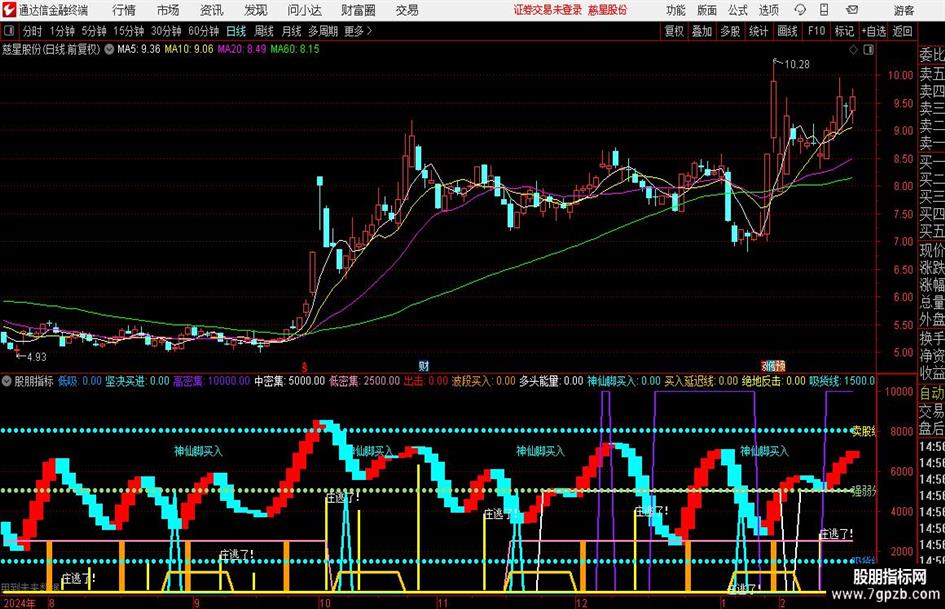Switch to the 15分钟 period tab

[128, 31]
